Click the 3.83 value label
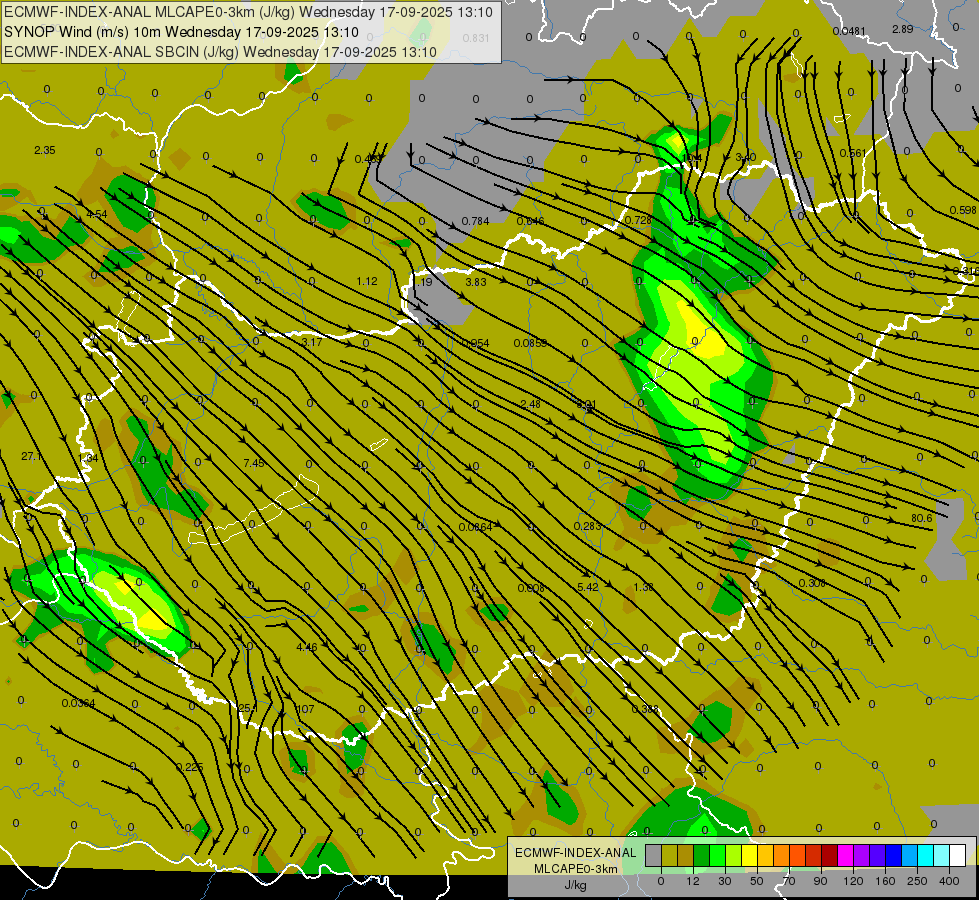Image resolution: width=979 pixels, height=900 pixels. pos(475,282)
